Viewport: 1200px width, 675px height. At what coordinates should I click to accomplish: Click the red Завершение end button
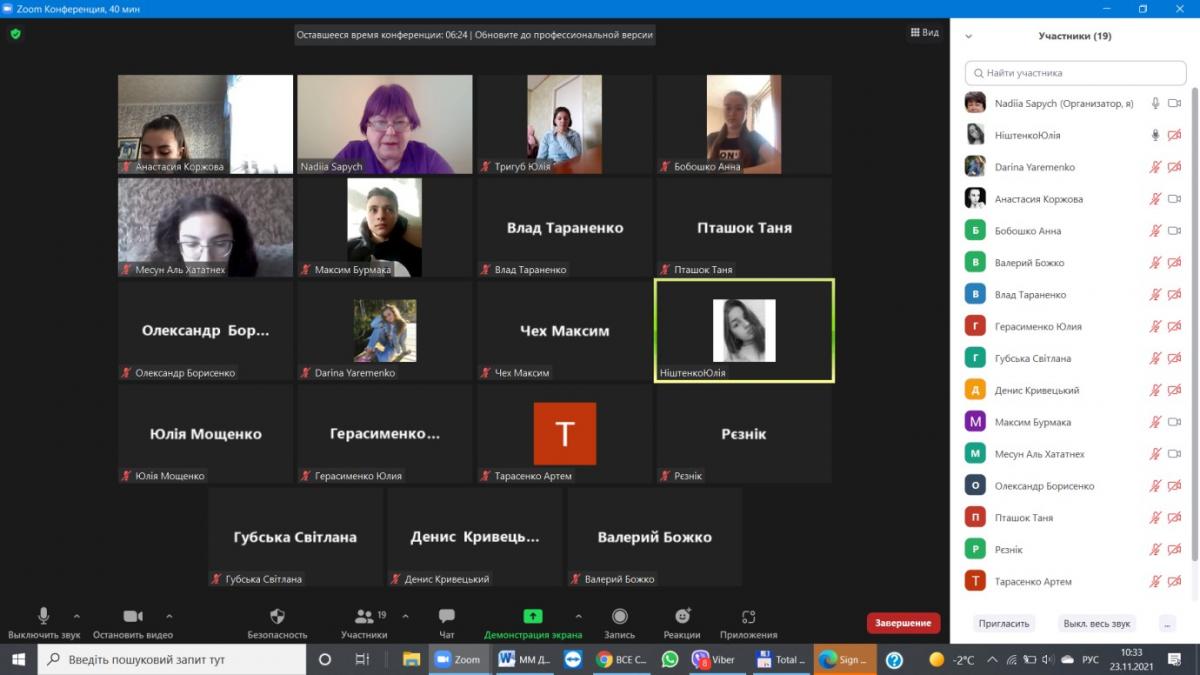point(903,623)
